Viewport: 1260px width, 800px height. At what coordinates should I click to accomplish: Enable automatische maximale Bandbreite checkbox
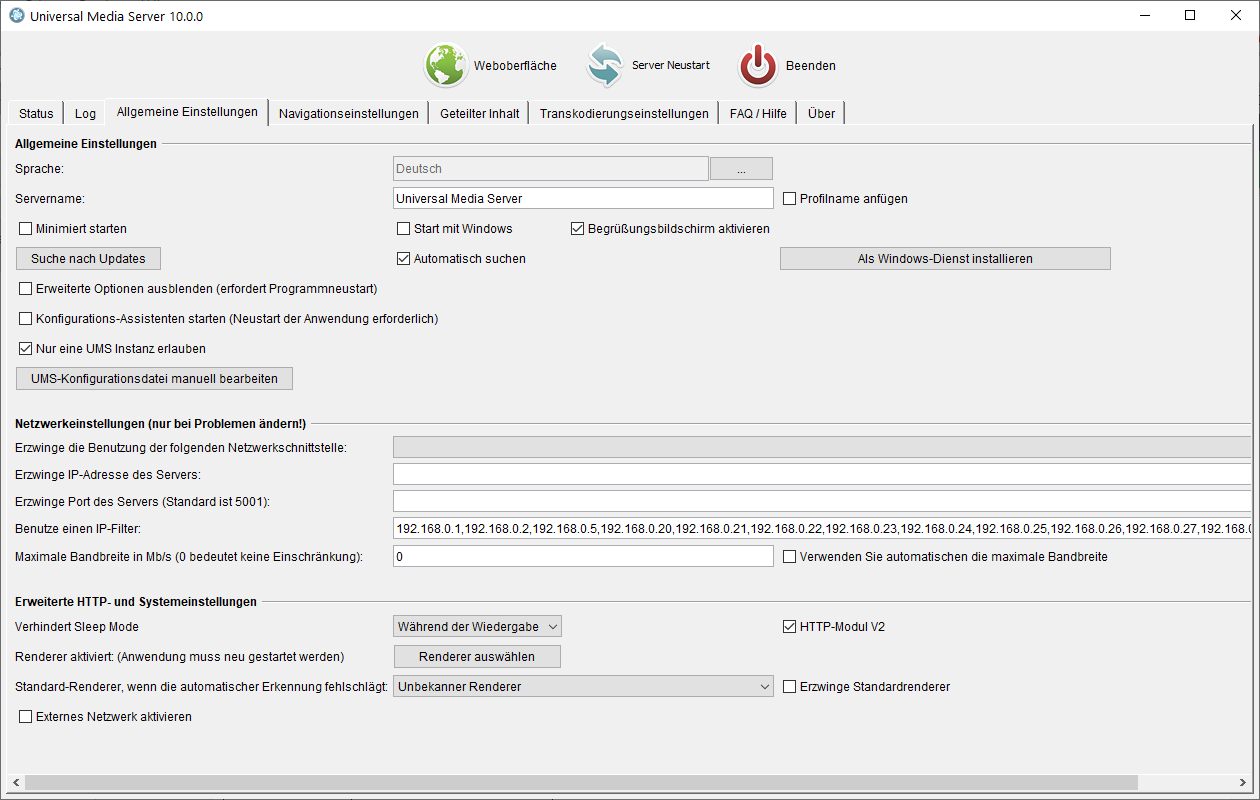(790, 556)
